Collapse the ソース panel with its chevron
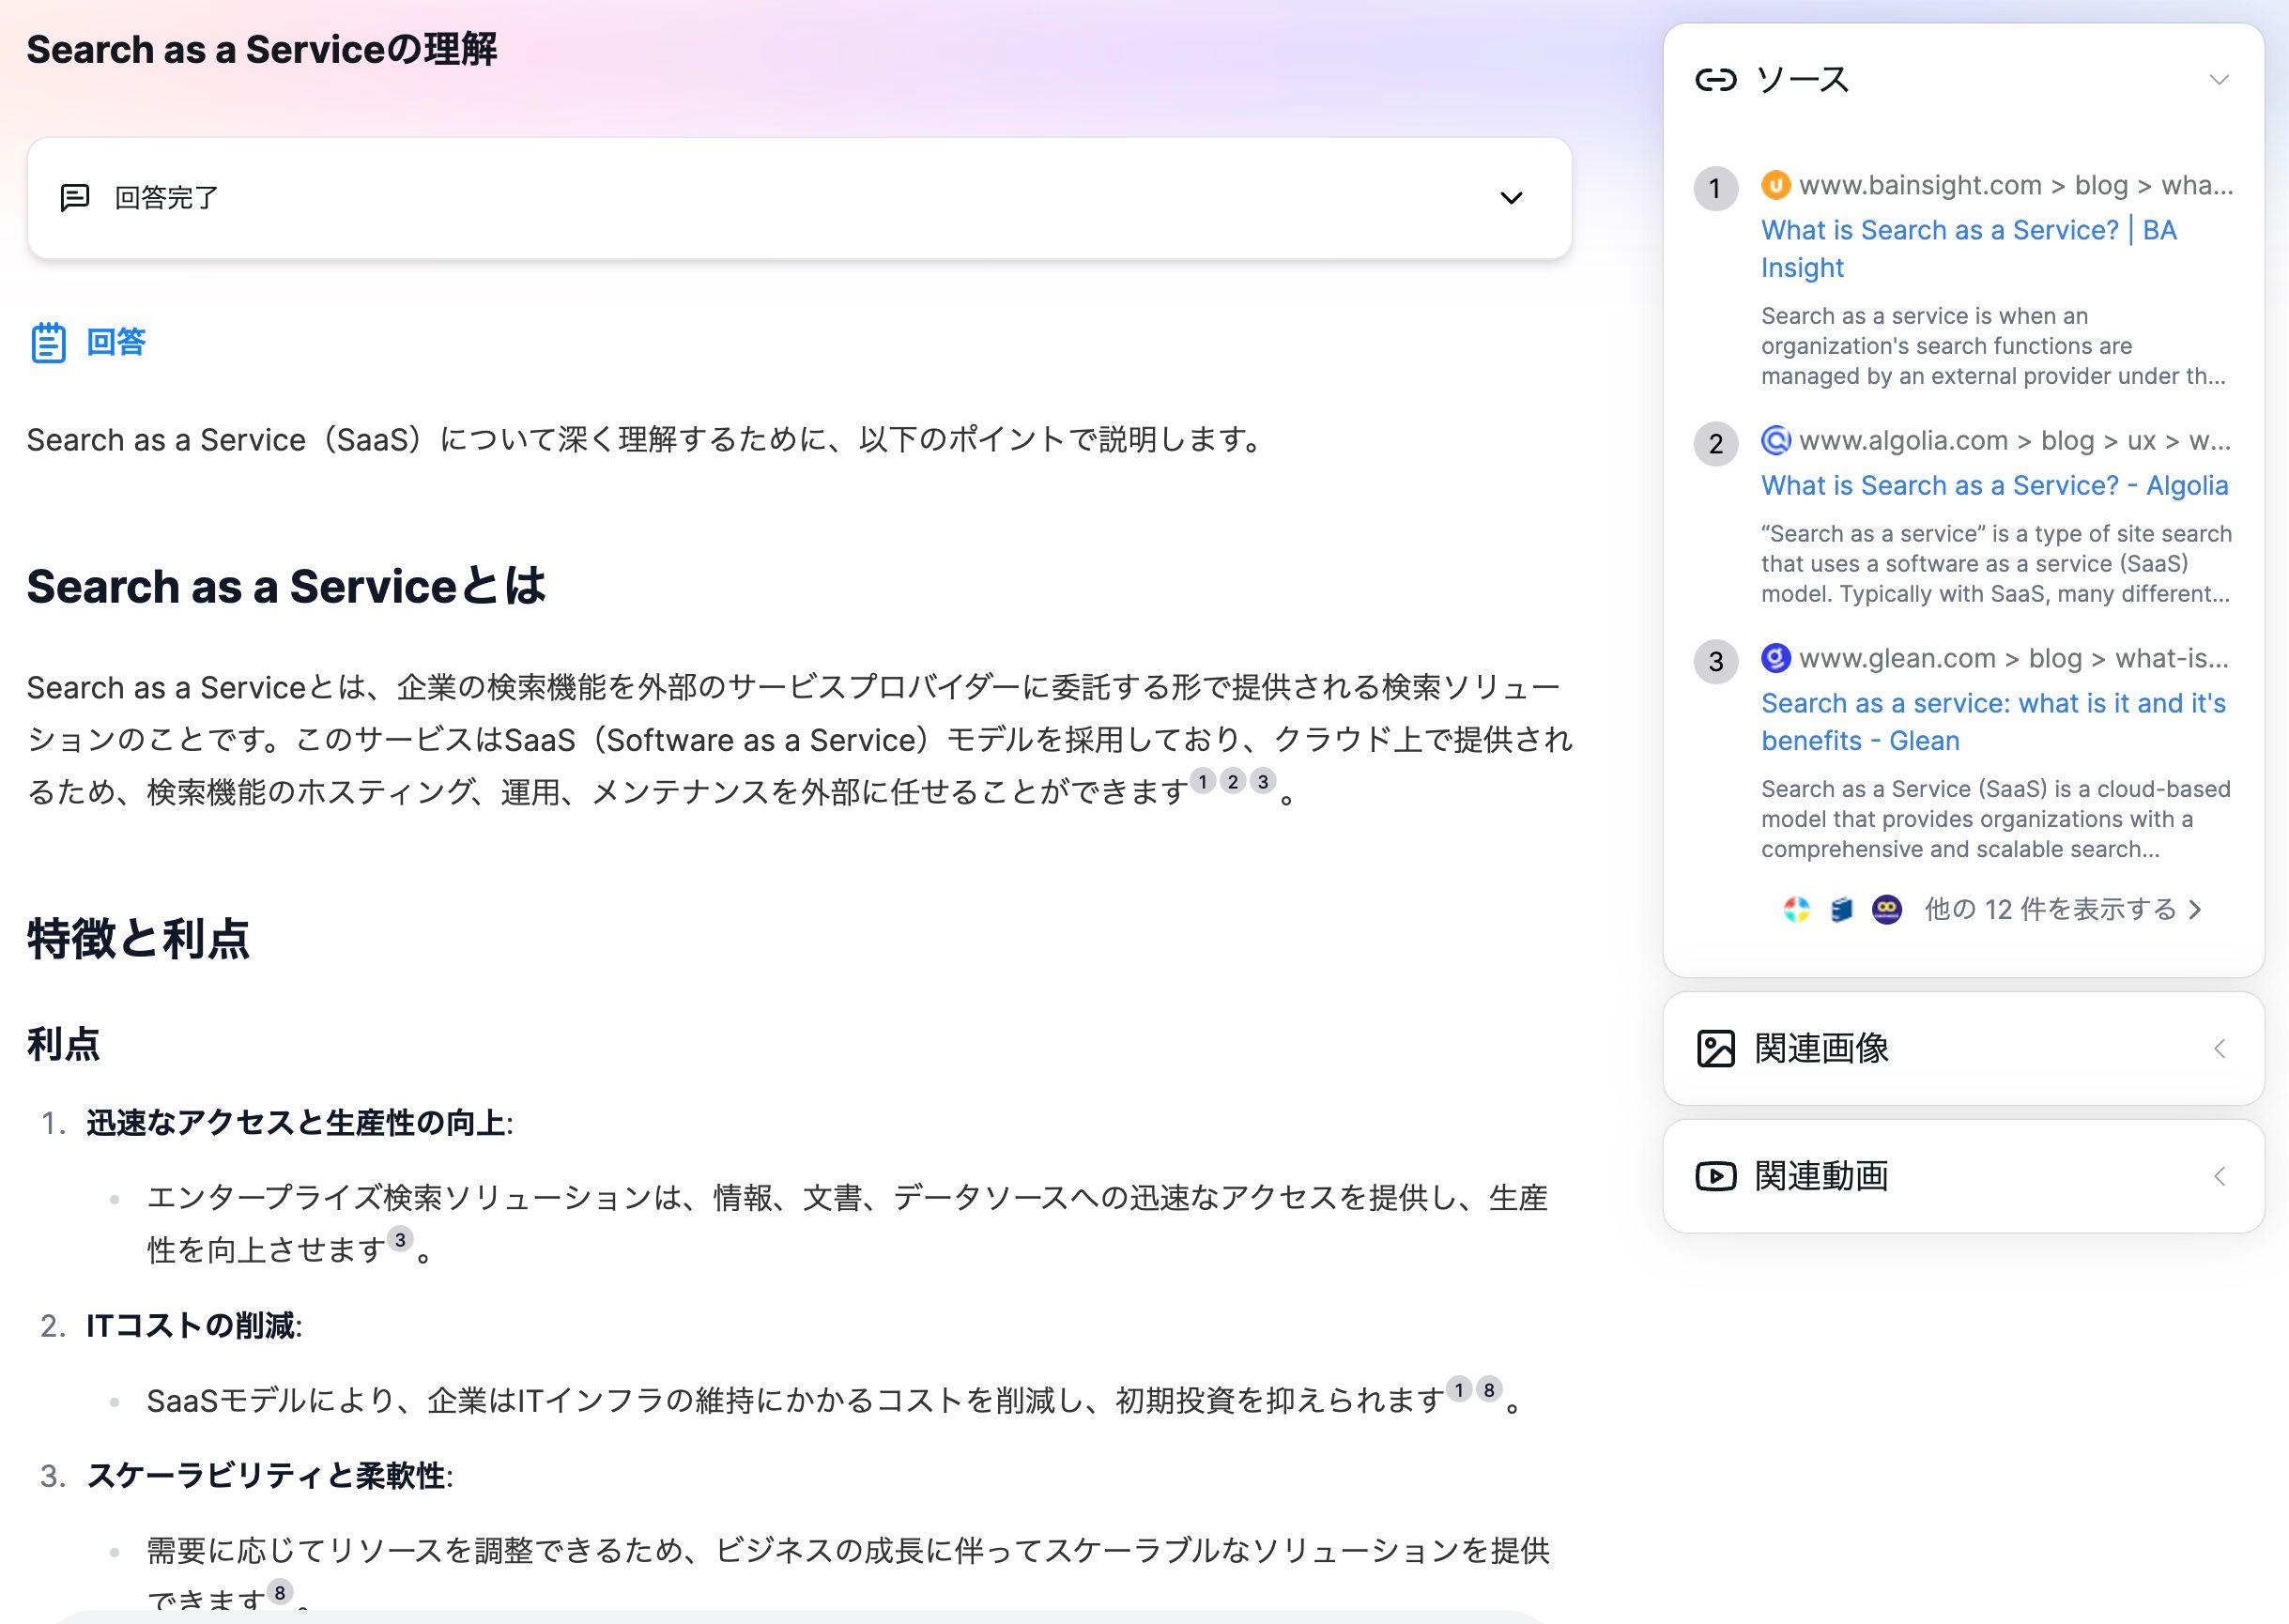The height and width of the screenshot is (1624, 2289). (2219, 79)
